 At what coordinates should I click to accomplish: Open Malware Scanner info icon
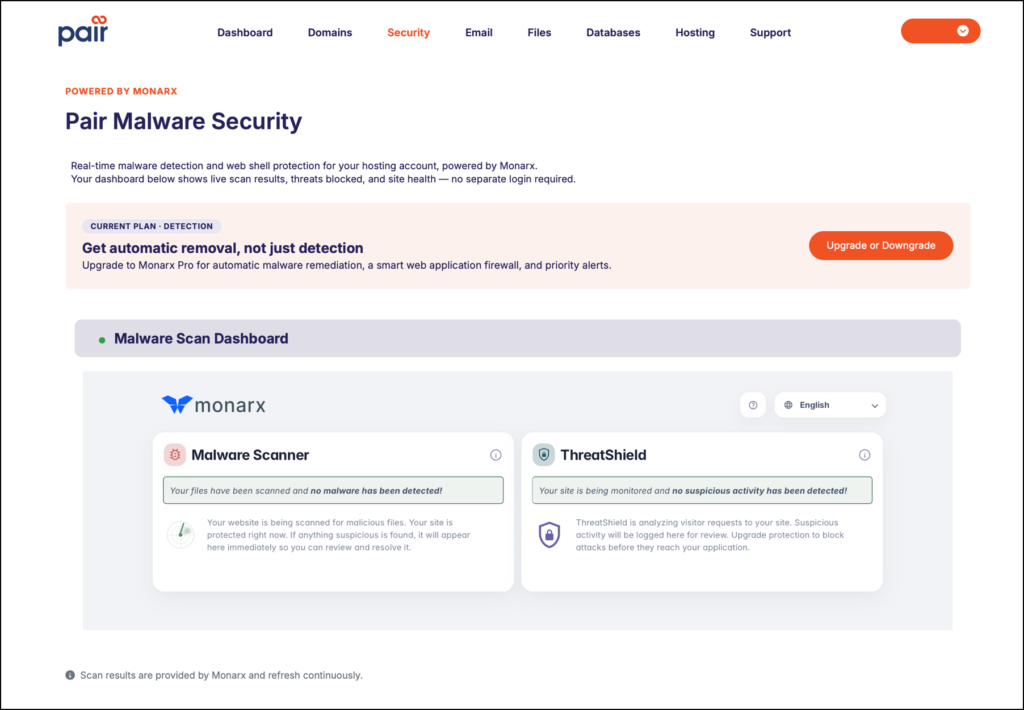point(496,455)
